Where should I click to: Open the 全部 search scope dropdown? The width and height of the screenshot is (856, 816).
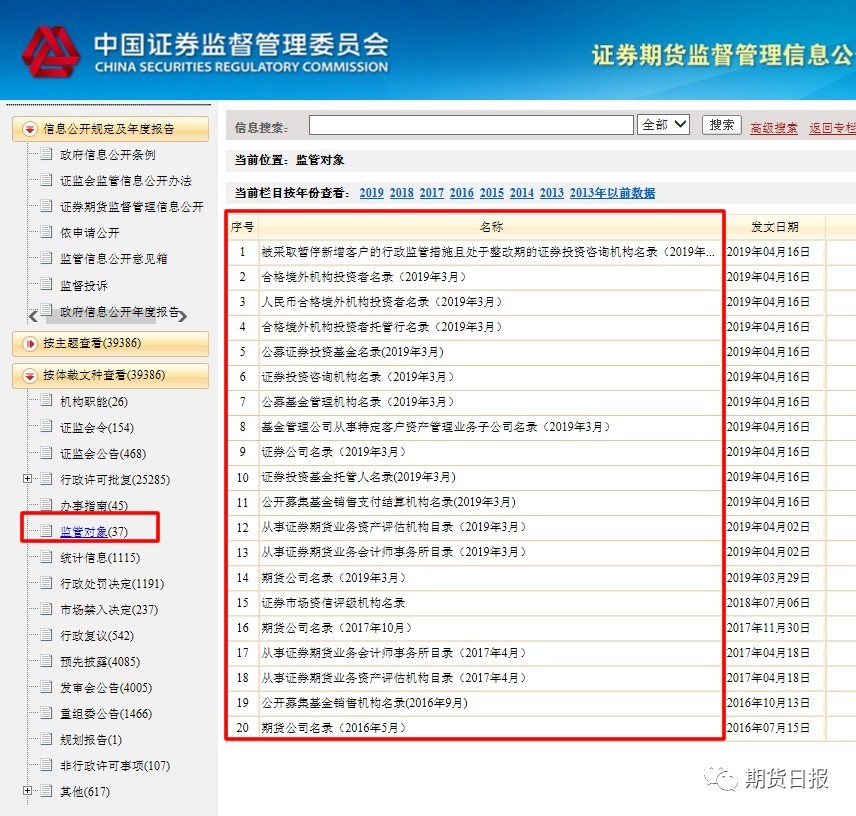[x=664, y=125]
